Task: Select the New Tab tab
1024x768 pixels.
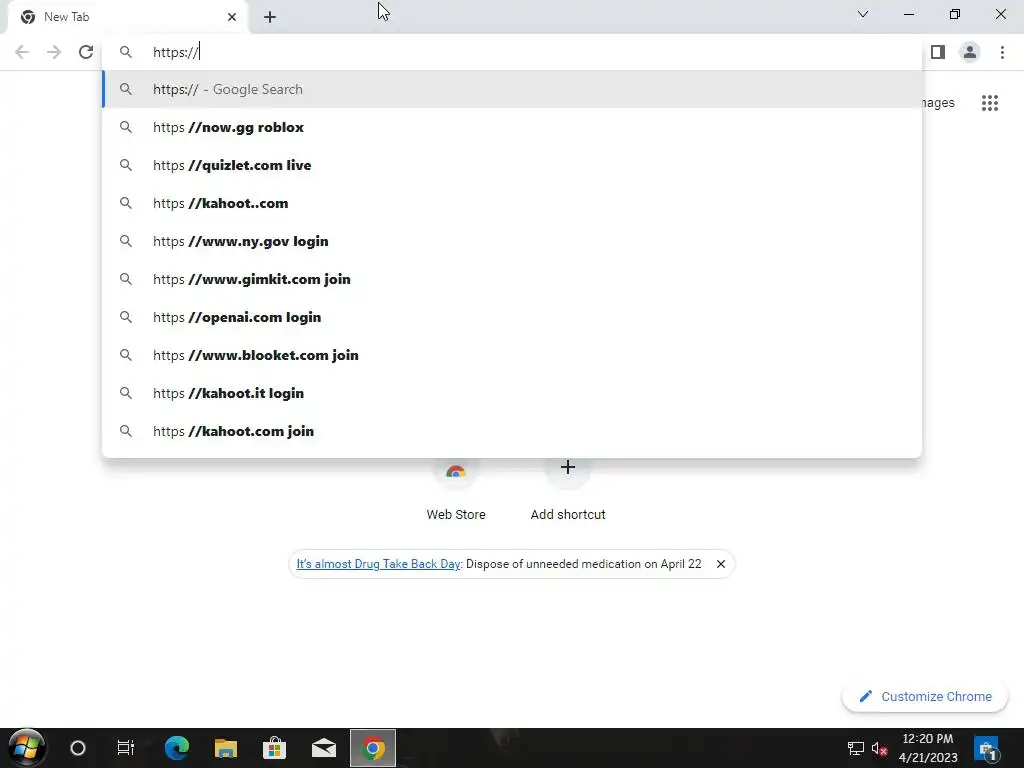Action: (x=127, y=17)
